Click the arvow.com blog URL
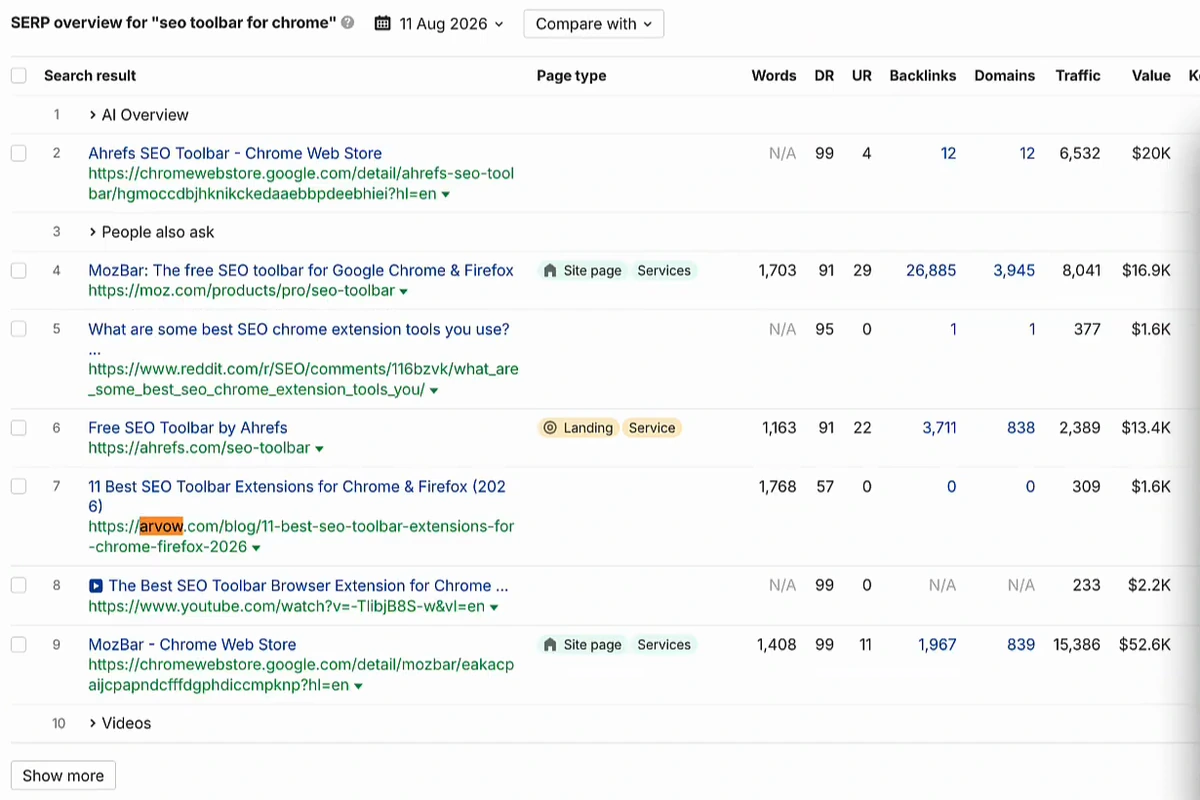The width and height of the screenshot is (1200, 800). click(x=301, y=536)
